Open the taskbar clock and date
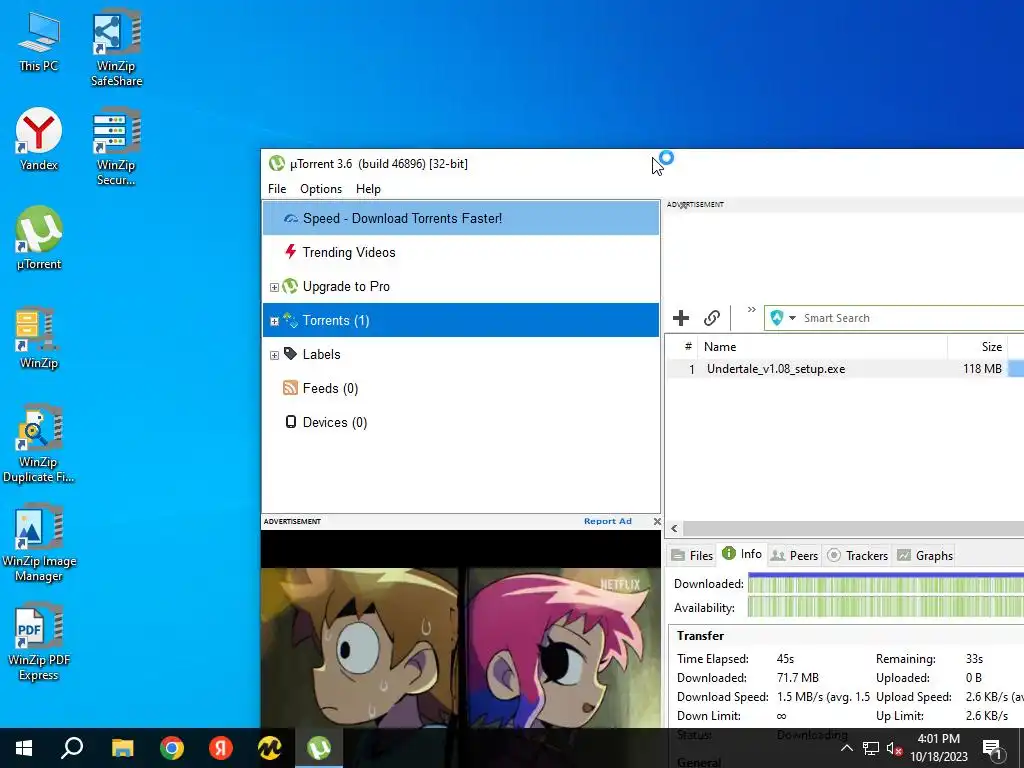Viewport: 1024px width, 768px height. coord(938,748)
